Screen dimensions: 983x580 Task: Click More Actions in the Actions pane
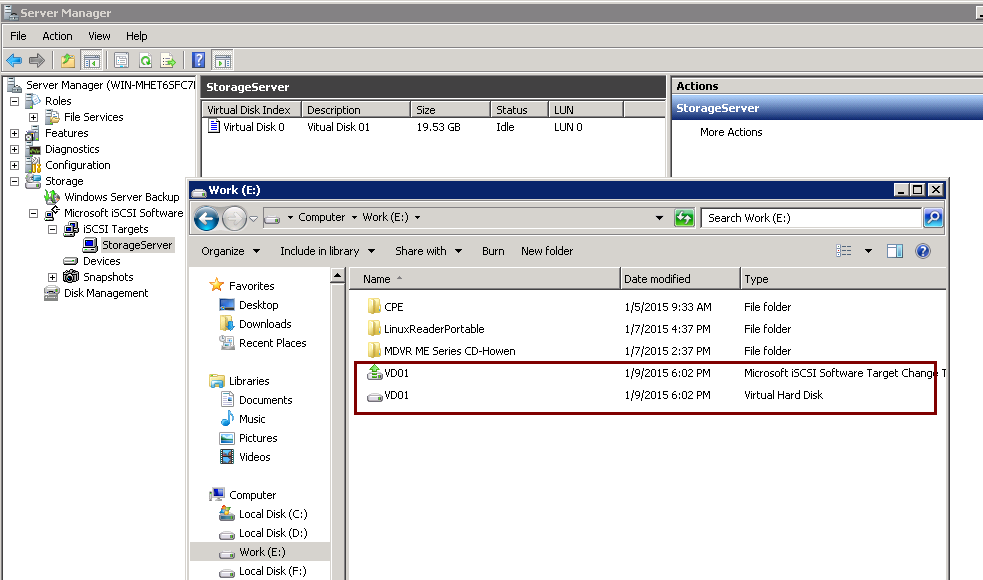click(x=731, y=132)
